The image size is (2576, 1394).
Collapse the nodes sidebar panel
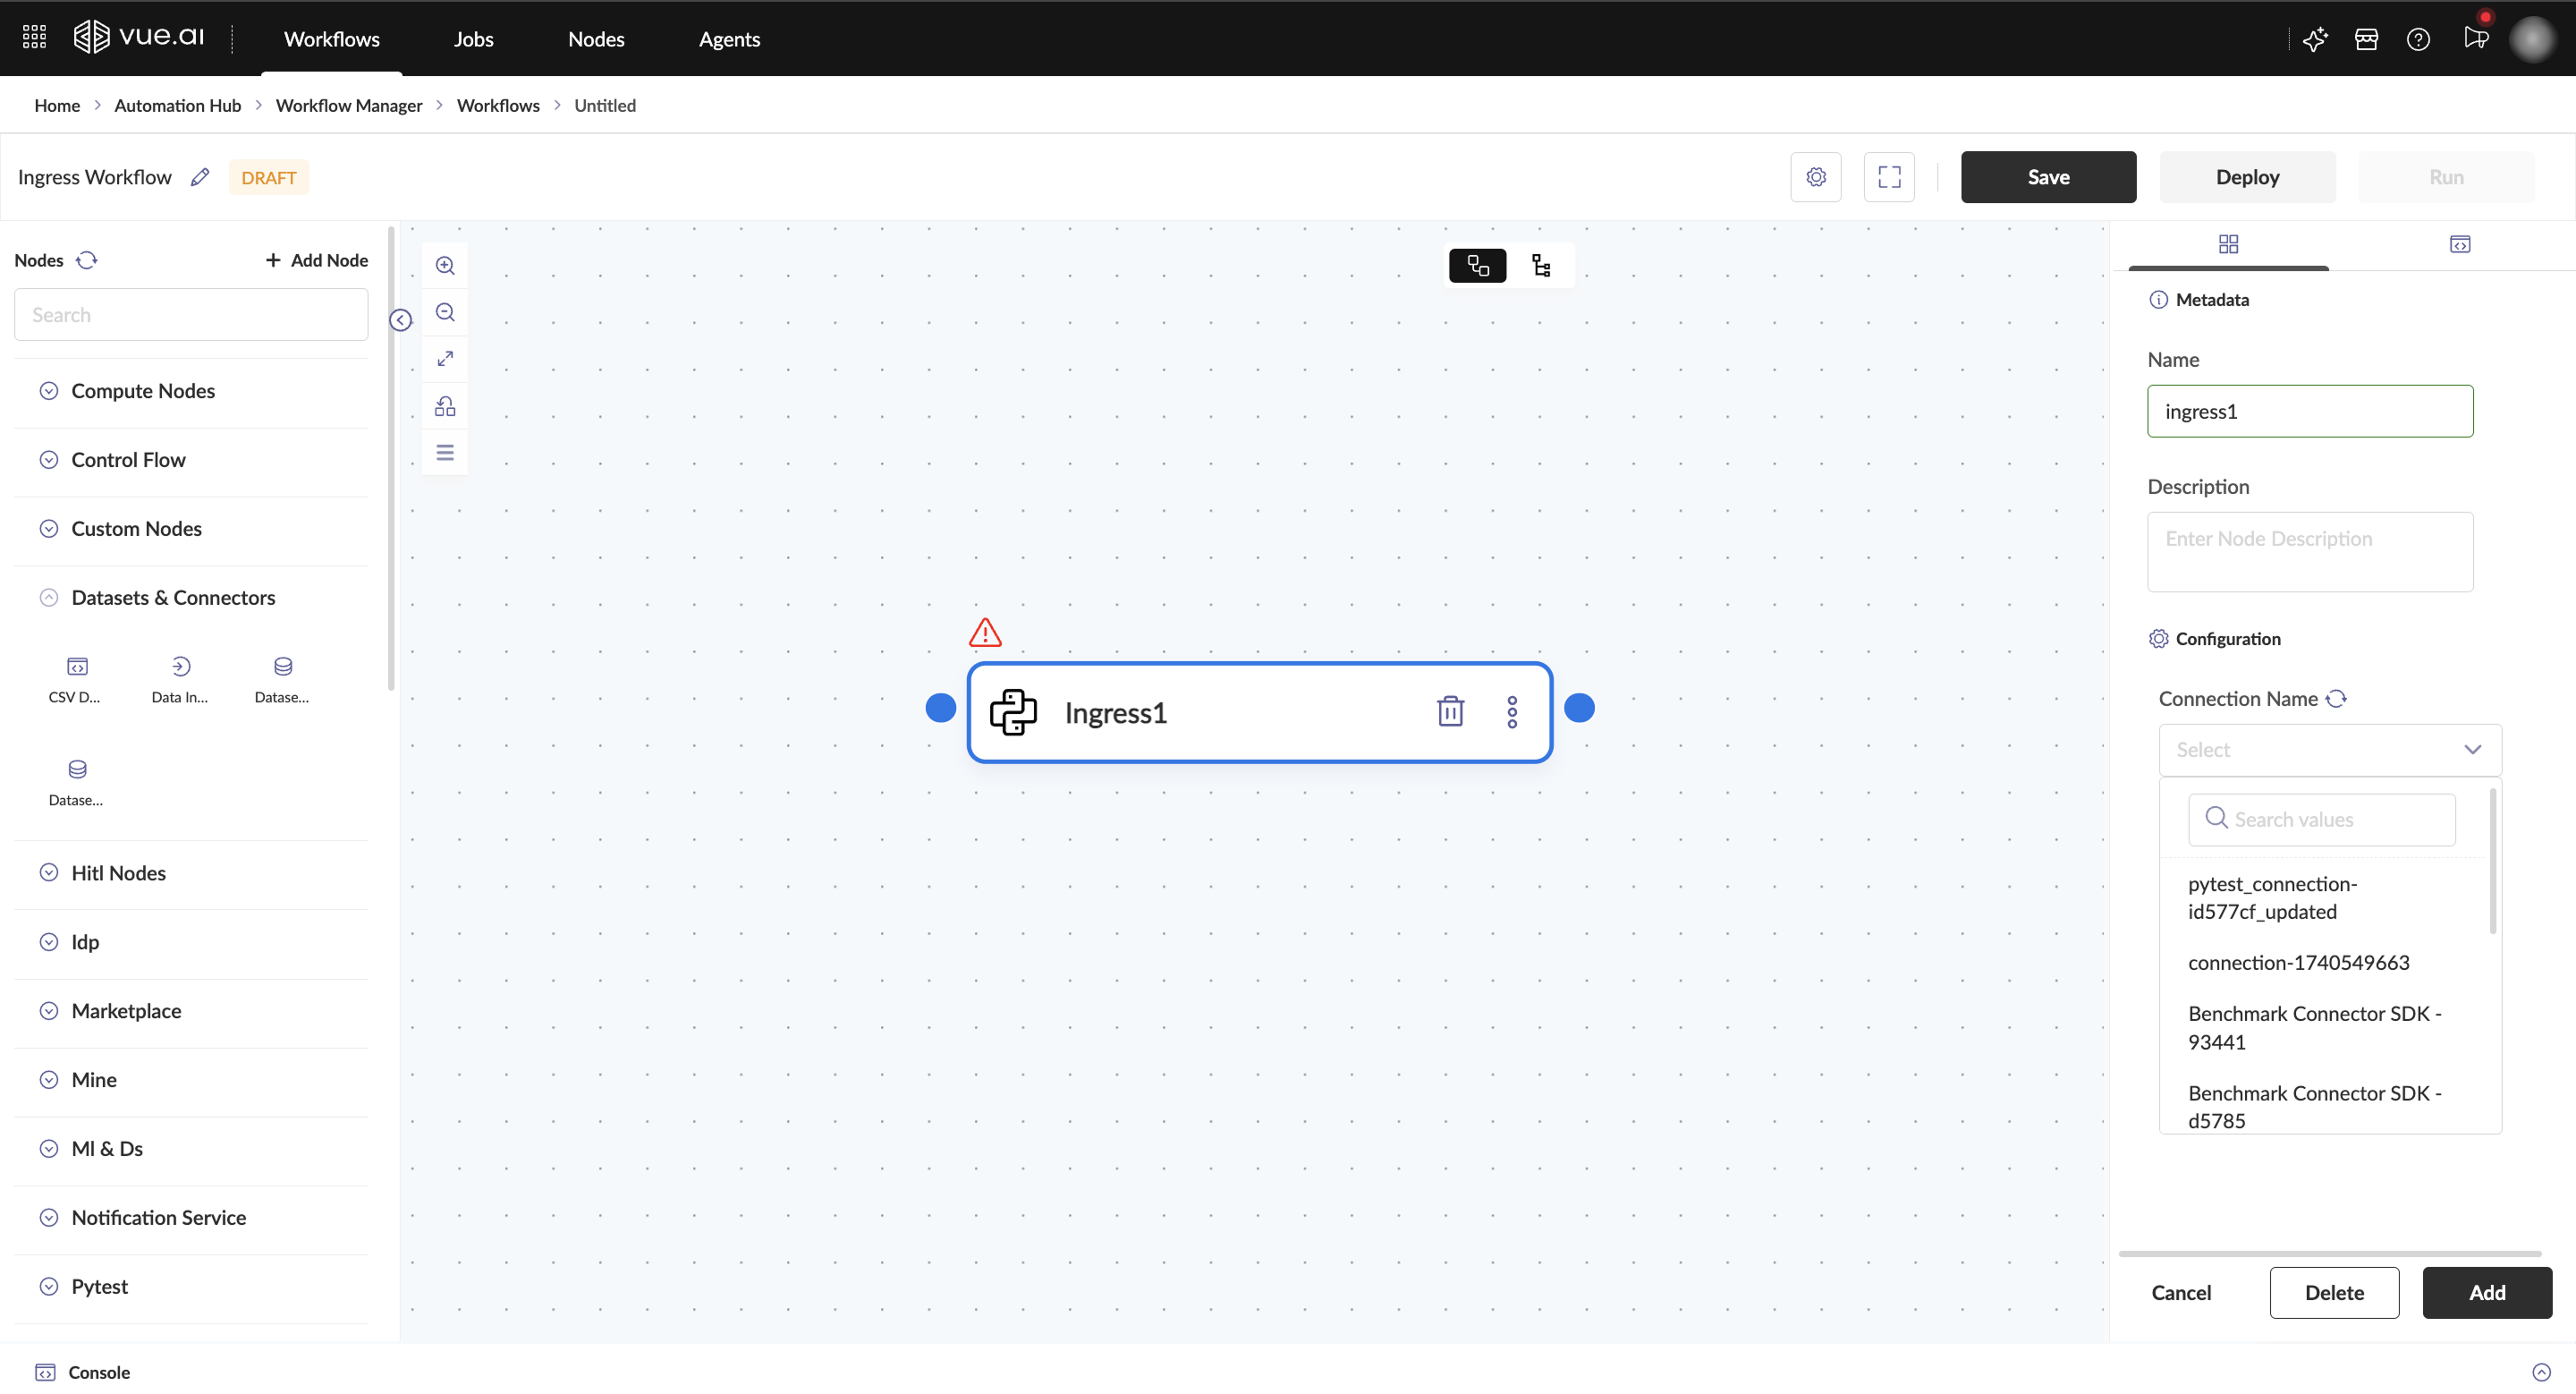point(401,320)
